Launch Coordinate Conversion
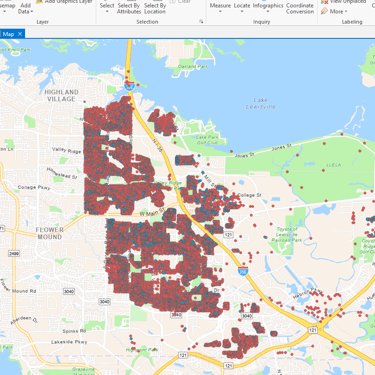 (300, 8)
